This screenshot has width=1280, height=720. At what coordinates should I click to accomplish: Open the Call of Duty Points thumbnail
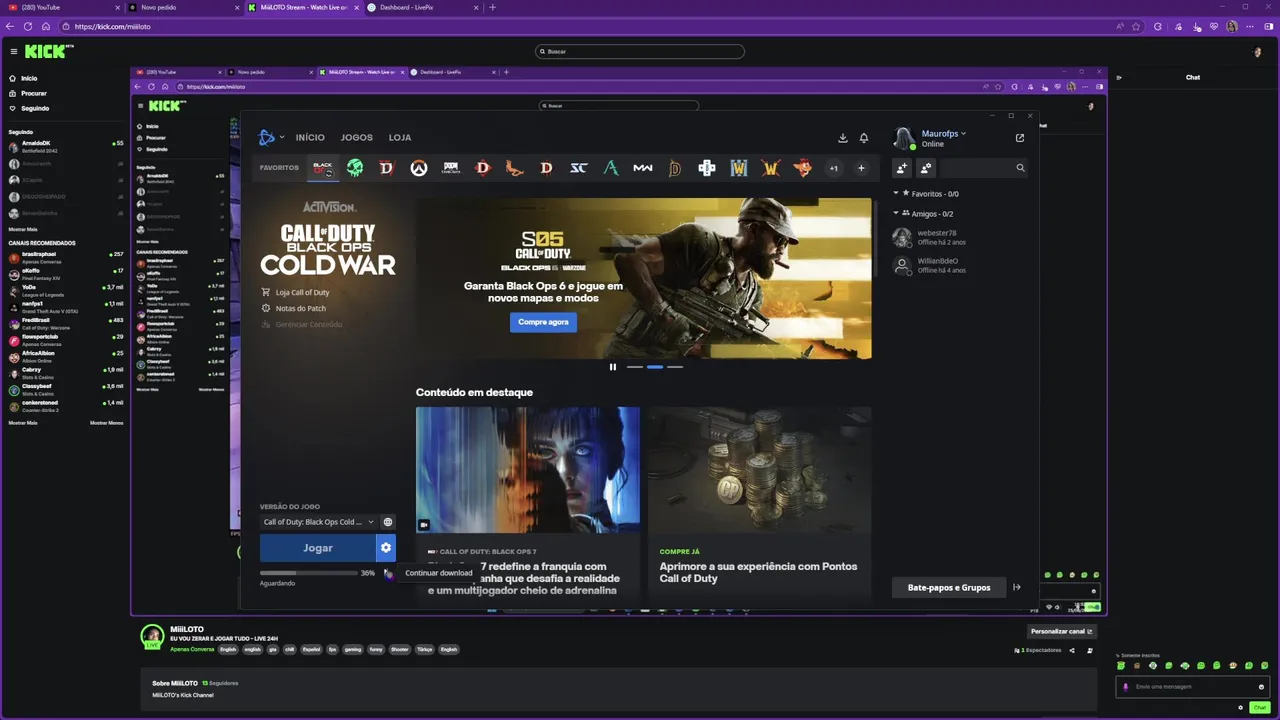(x=759, y=470)
